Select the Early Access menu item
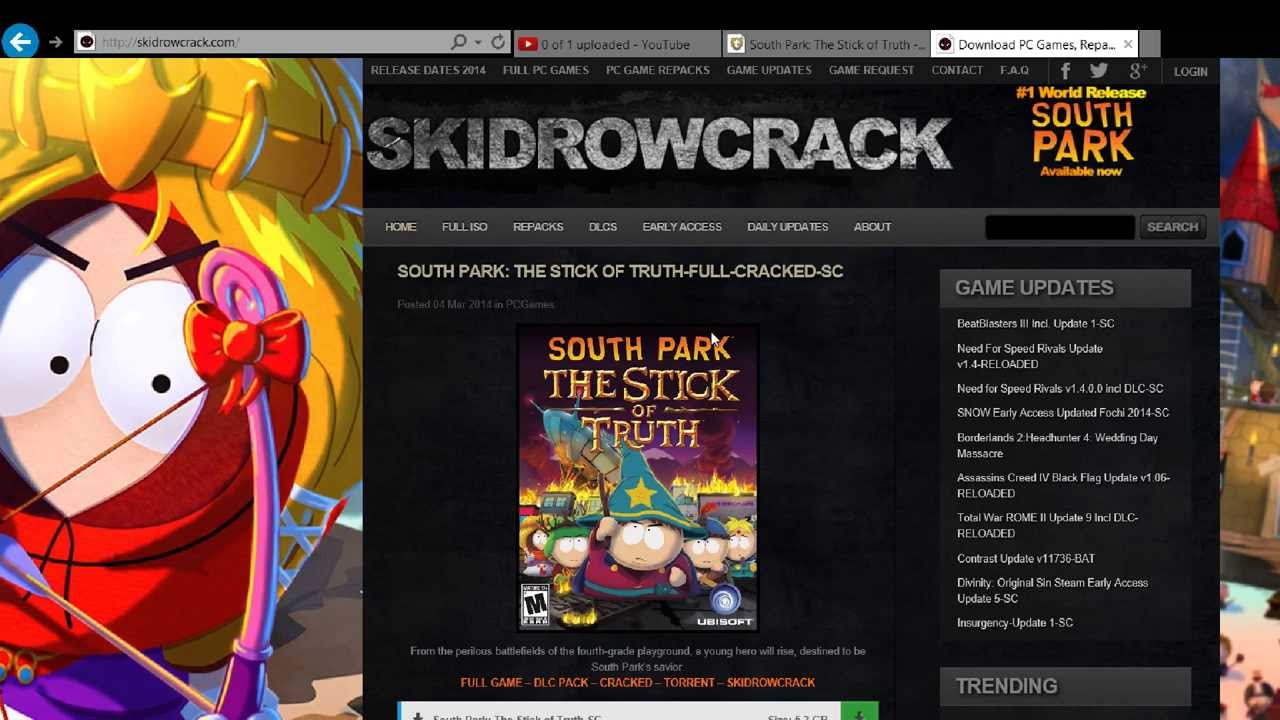Screen dimensions: 1280x720 click(x=682, y=227)
